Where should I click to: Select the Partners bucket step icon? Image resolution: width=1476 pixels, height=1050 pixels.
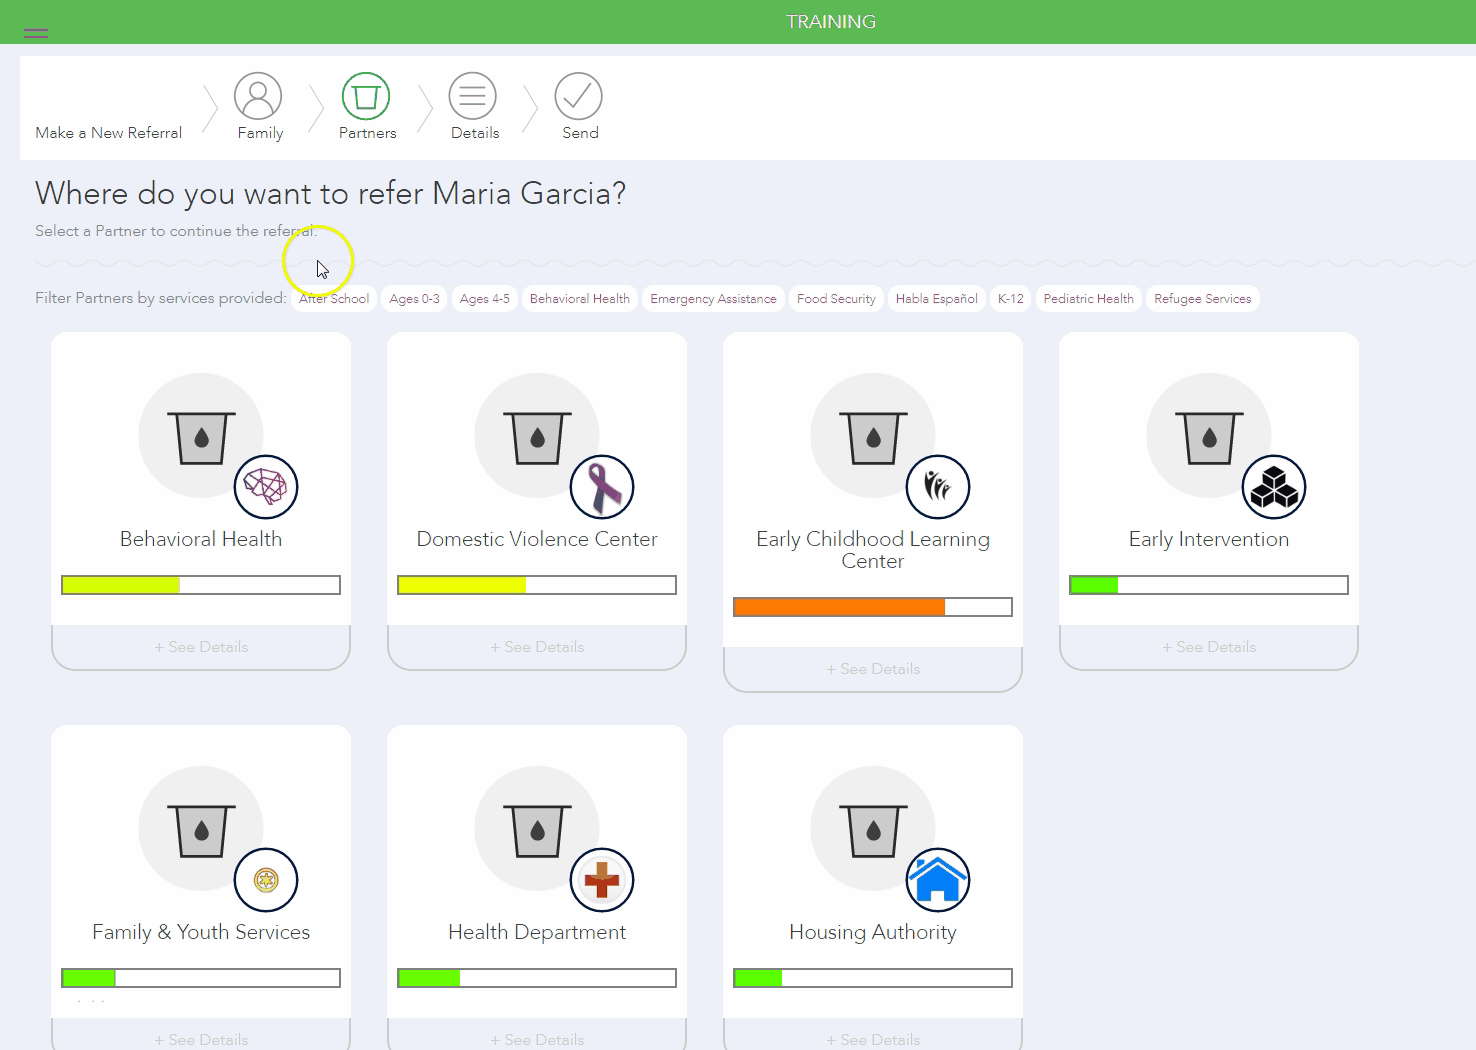[x=366, y=97]
